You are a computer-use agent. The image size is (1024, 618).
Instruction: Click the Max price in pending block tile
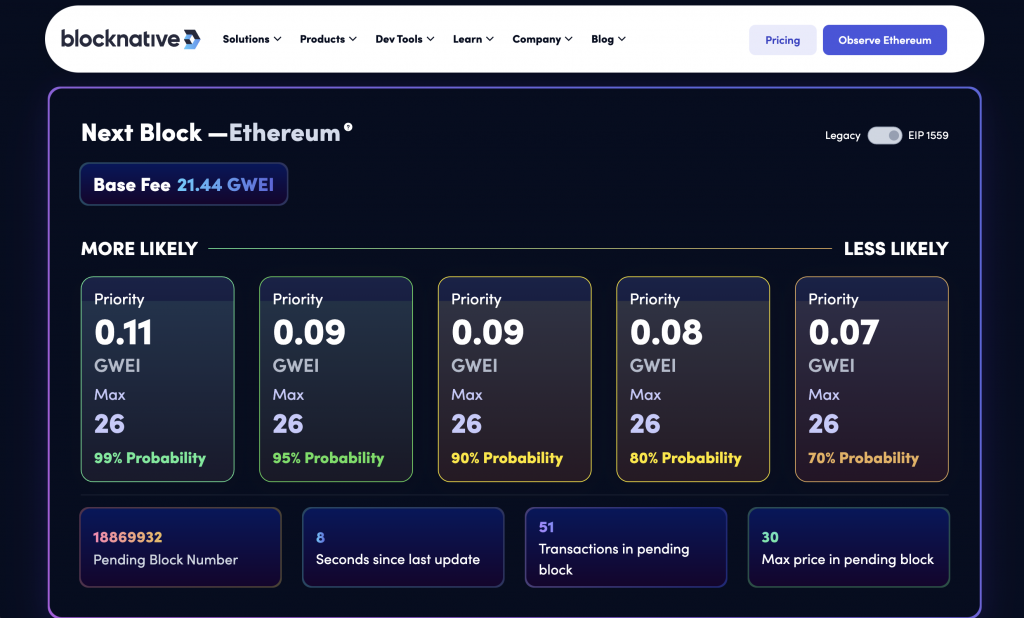tap(848, 547)
